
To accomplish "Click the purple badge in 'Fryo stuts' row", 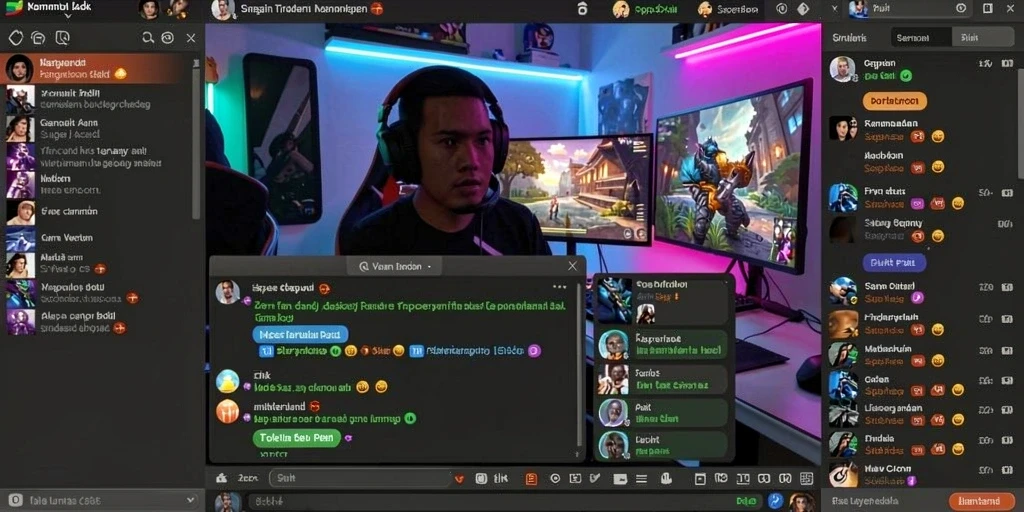I will click(917, 204).
